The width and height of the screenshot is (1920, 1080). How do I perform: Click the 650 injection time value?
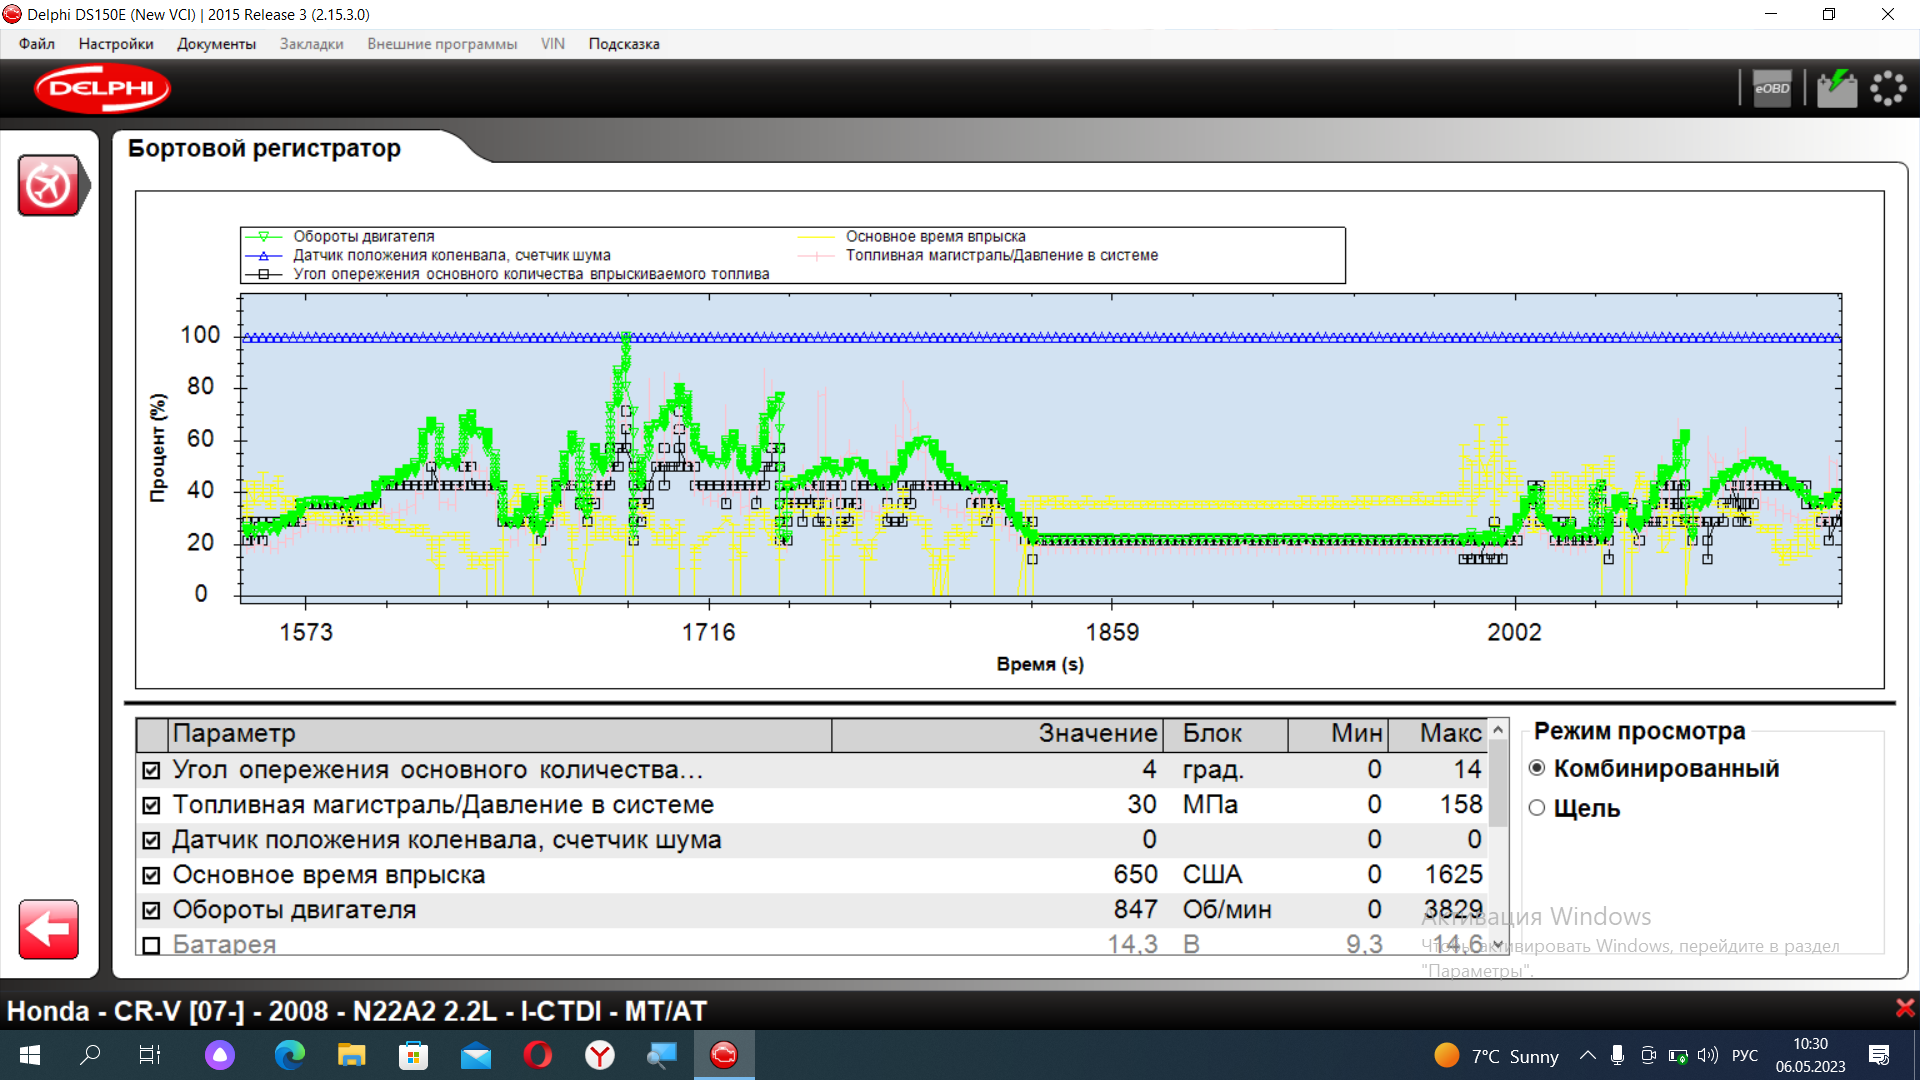1136,875
